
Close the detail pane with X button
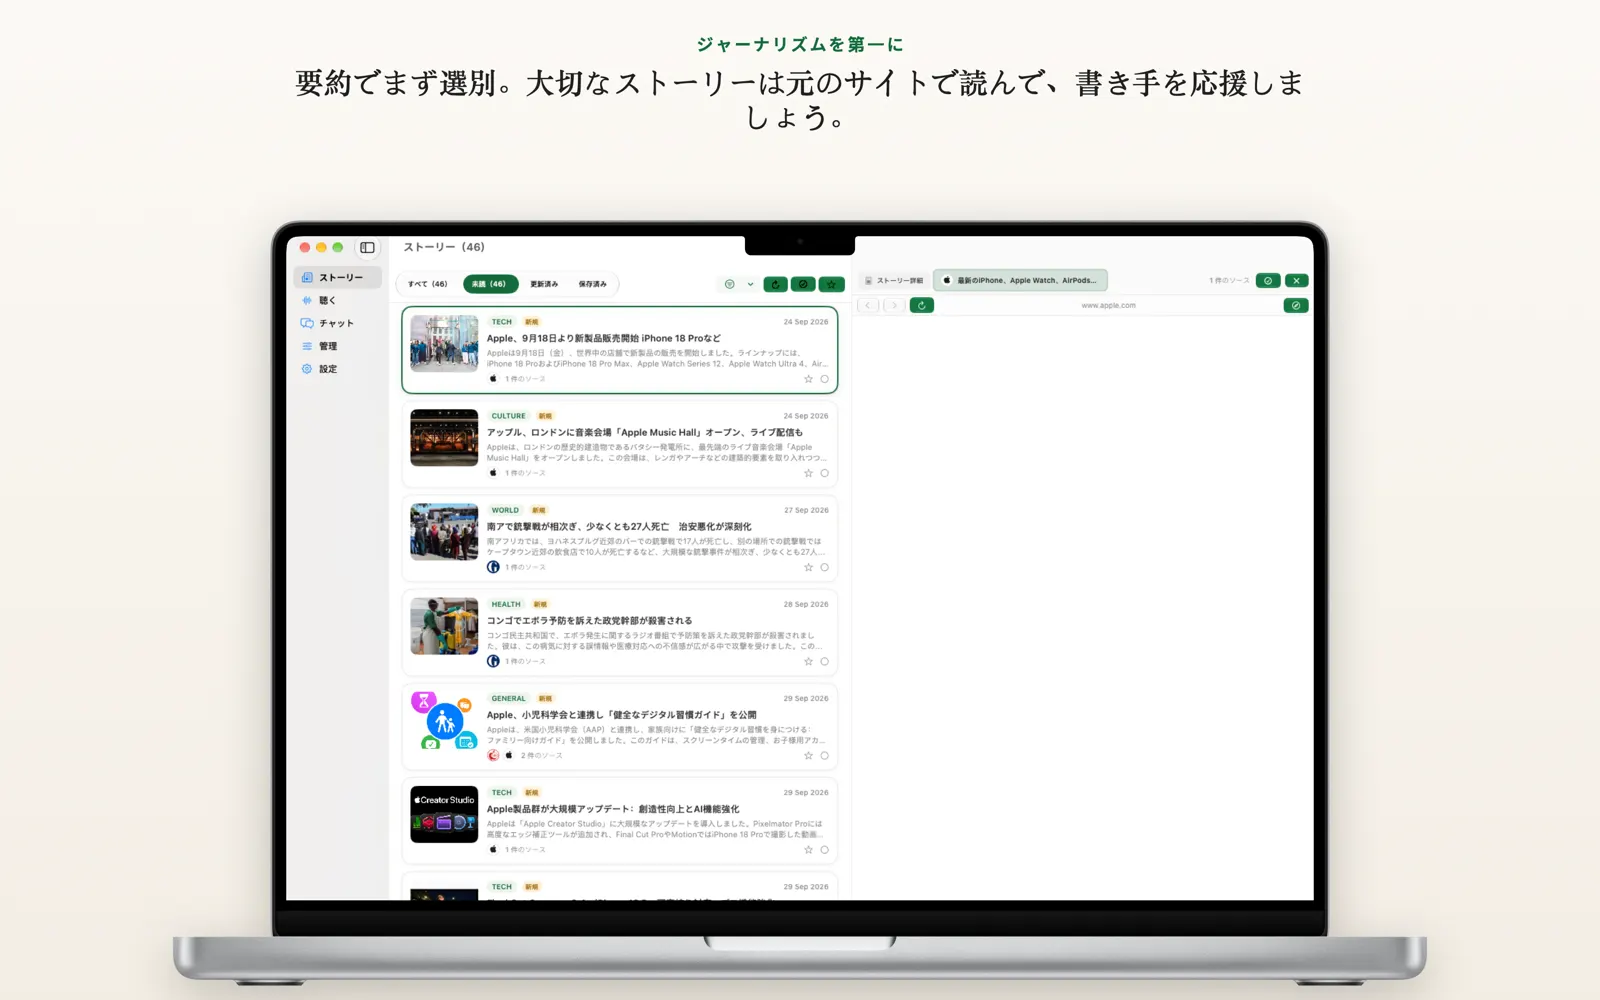(1296, 281)
